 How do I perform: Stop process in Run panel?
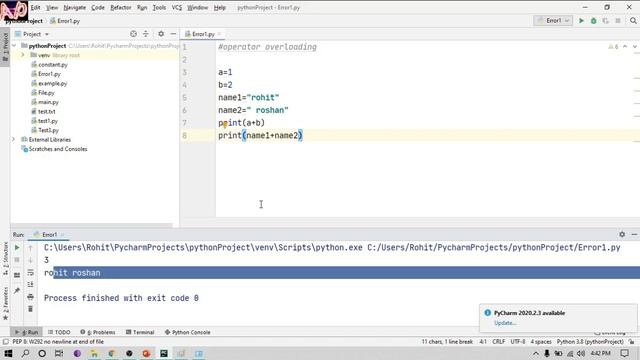click(x=17, y=260)
